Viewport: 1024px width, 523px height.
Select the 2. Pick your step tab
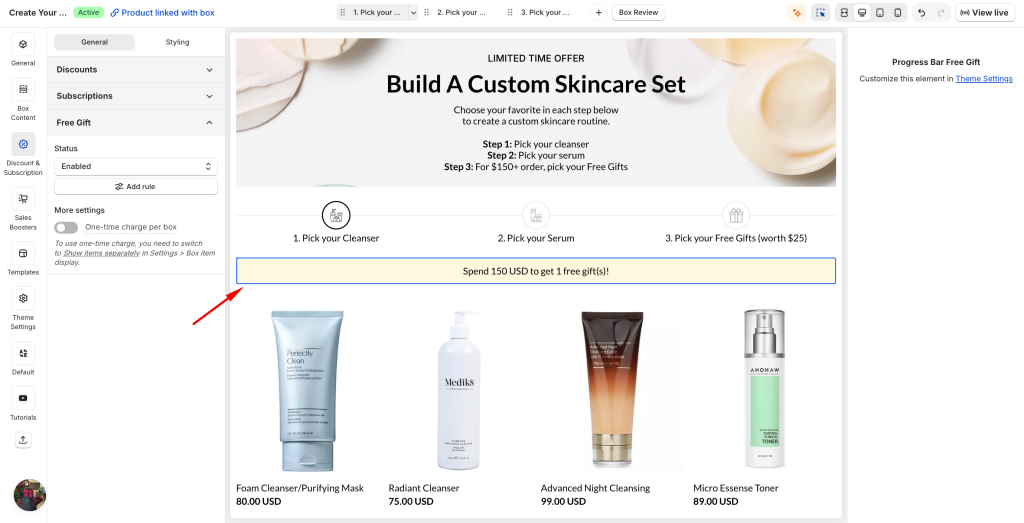[x=461, y=12]
